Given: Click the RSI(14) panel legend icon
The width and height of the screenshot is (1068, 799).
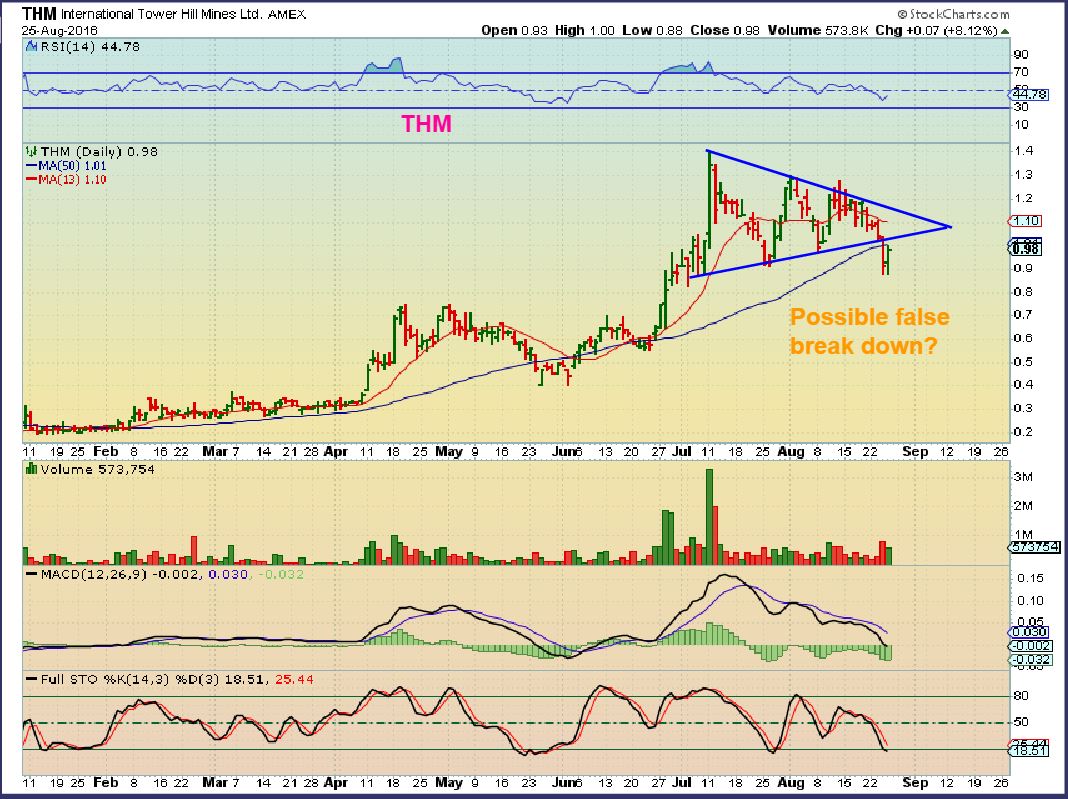Looking at the screenshot, I should 31,47.
